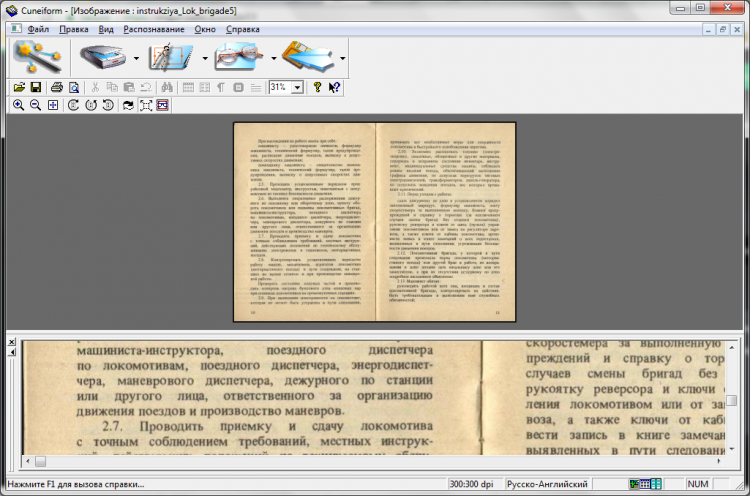The image size is (750, 496).
Task: Zoom in with the magnifier plus icon
Action: click(x=20, y=105)
